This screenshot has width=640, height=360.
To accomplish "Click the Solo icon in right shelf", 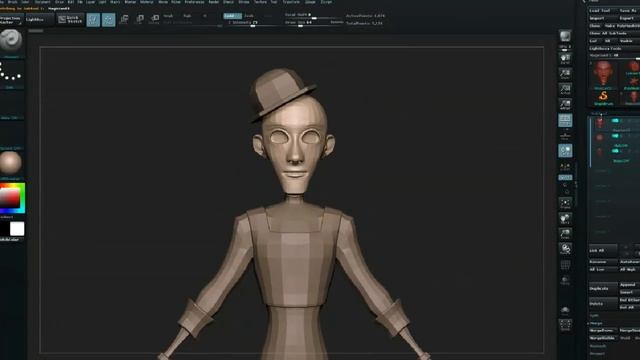I will click(565, 311).
